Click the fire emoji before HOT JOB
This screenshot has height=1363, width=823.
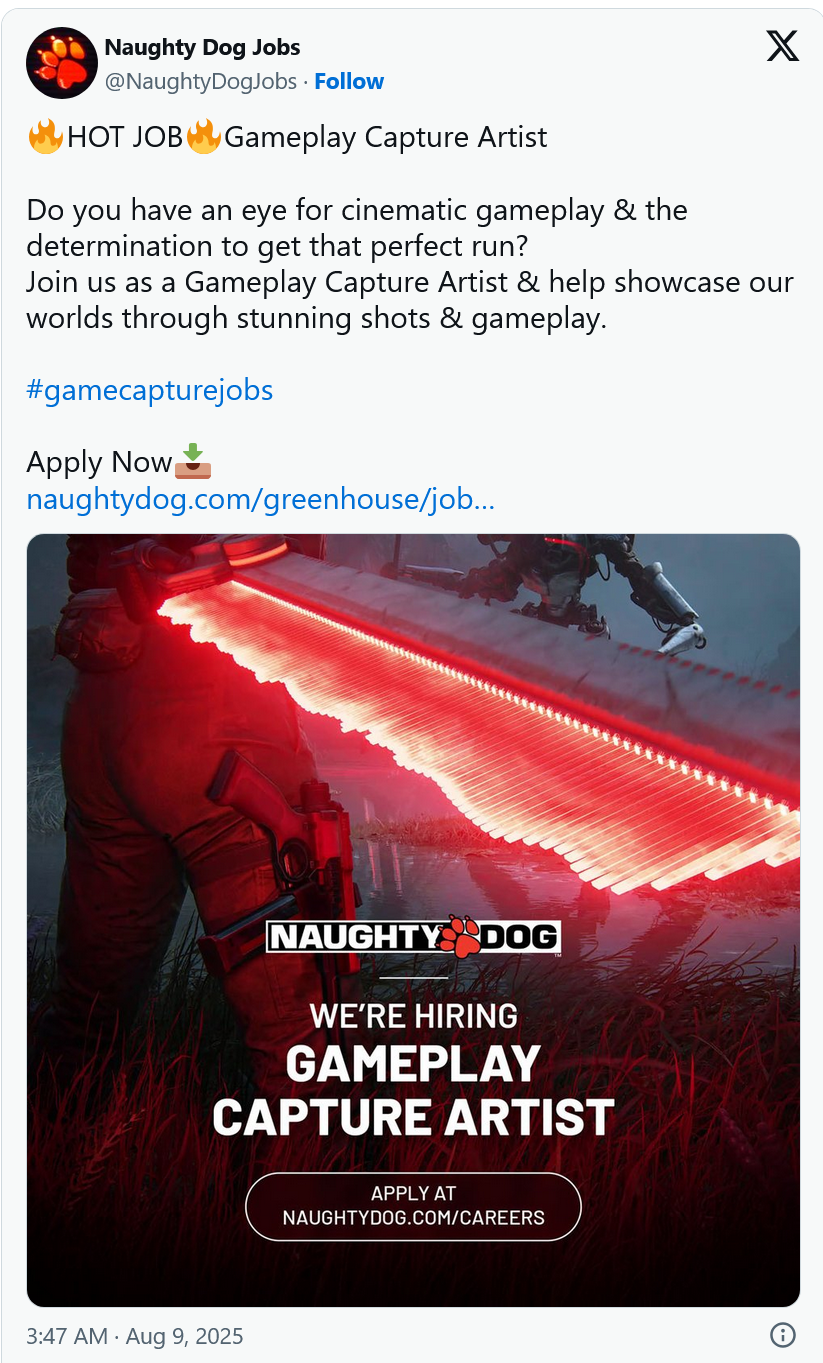pyautogui.click(x=46, y=136)
